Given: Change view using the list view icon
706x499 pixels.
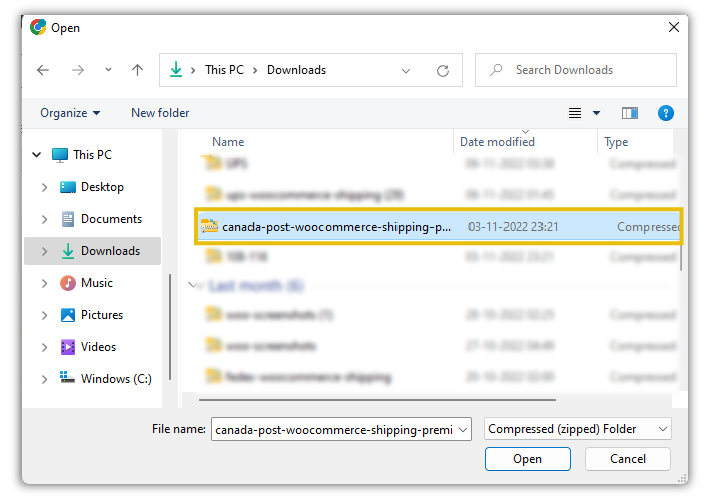Looking at the screenshot, I should [x=575, y=113].
